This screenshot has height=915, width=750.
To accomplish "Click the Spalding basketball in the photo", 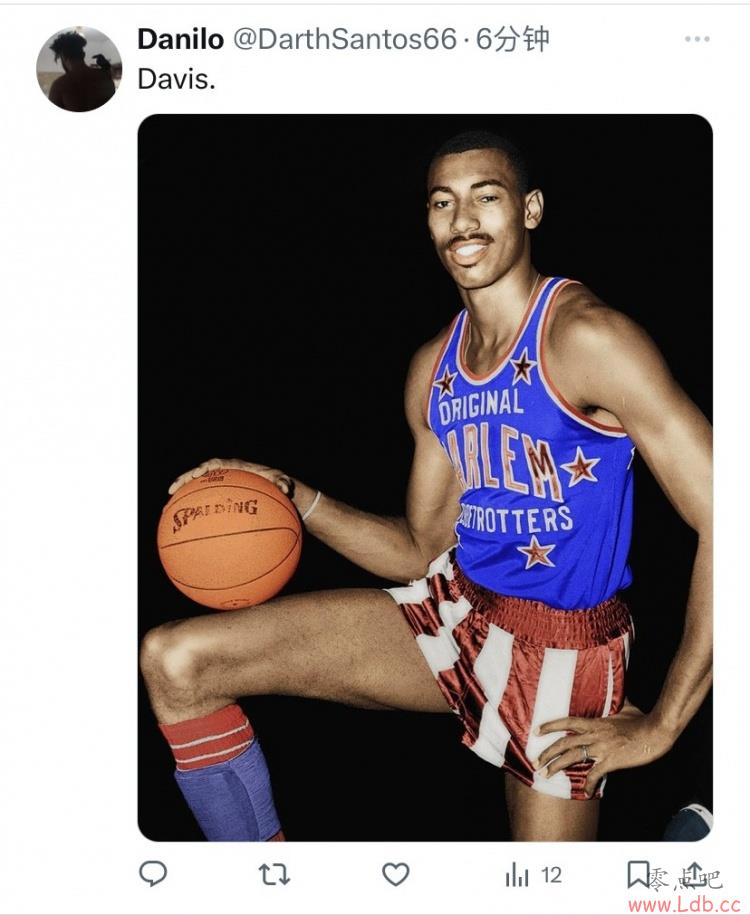I will pyautogui.click(x=229, y=539).
